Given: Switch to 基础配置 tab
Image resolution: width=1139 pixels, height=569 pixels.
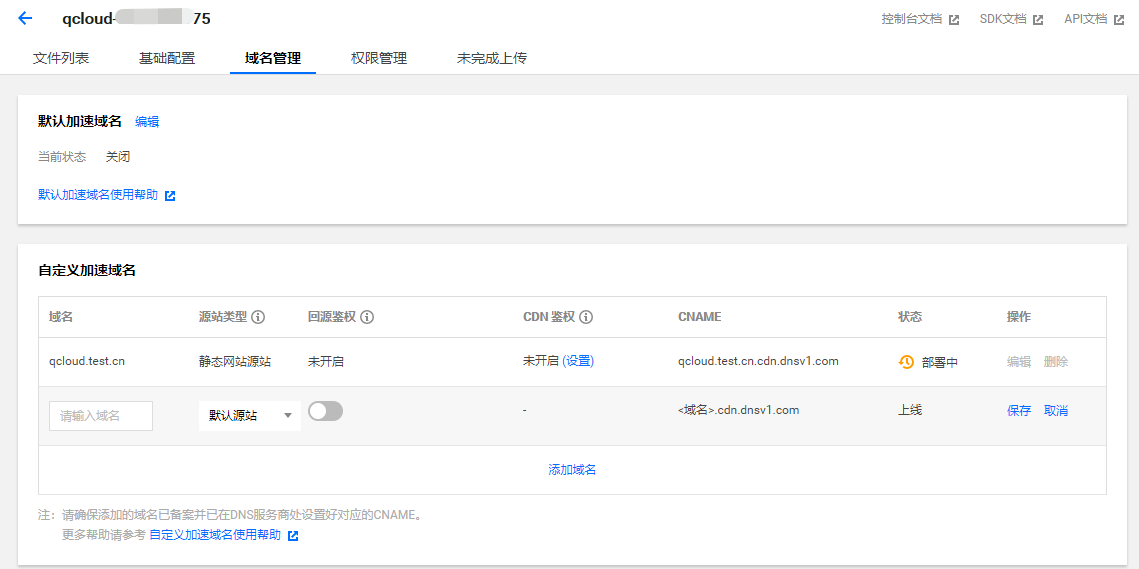Looking at the screenshot, I should 167,58.
